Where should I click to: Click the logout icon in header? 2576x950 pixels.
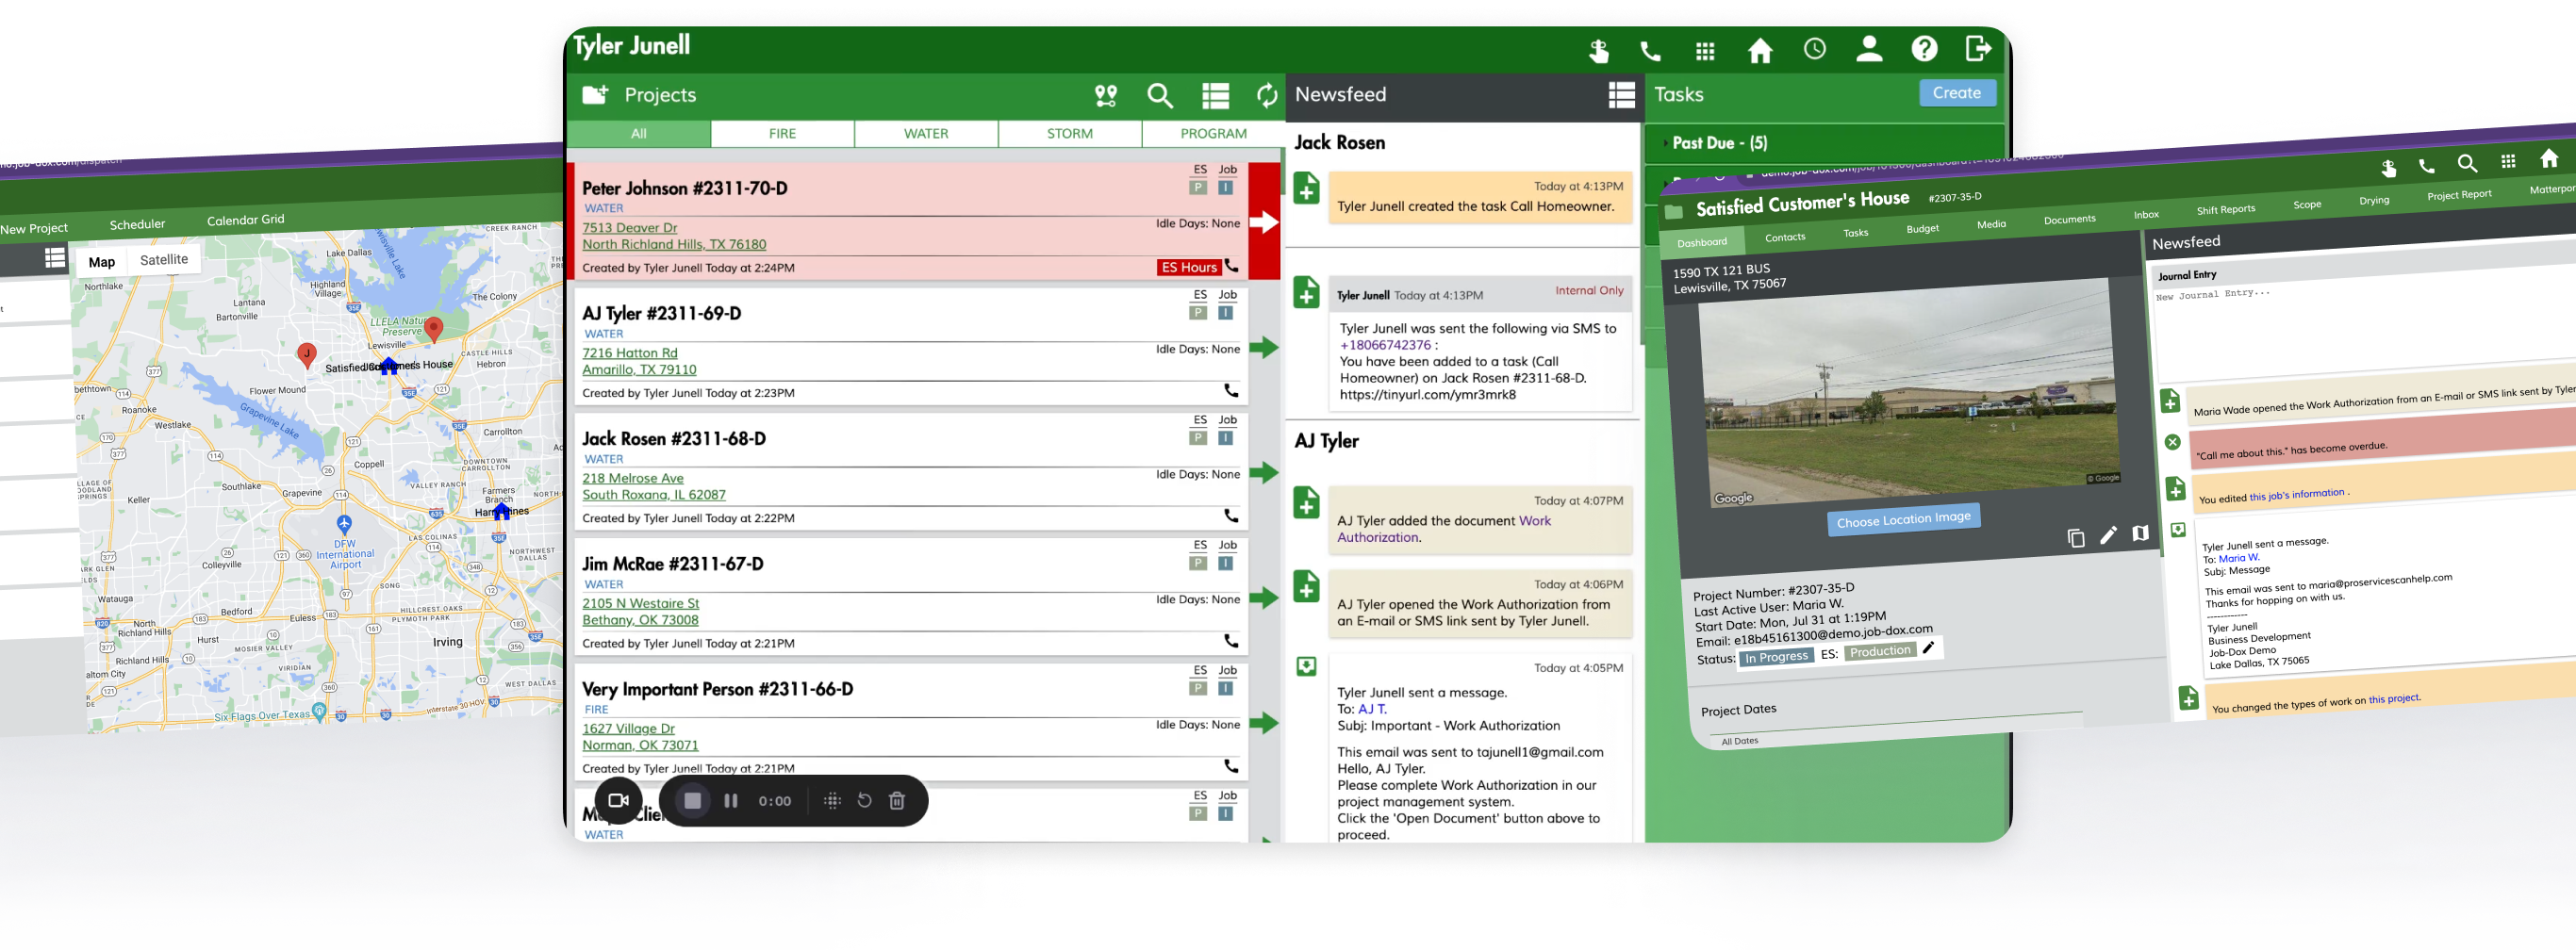pyautogui.click(x=1977, y=49)
